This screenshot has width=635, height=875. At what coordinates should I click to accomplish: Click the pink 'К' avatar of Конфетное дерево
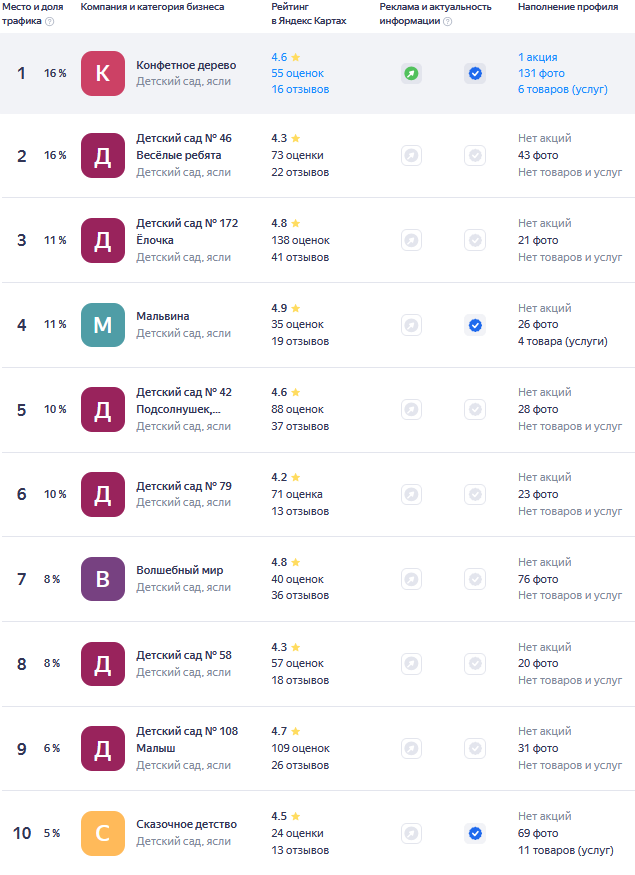tap(103, 73)
